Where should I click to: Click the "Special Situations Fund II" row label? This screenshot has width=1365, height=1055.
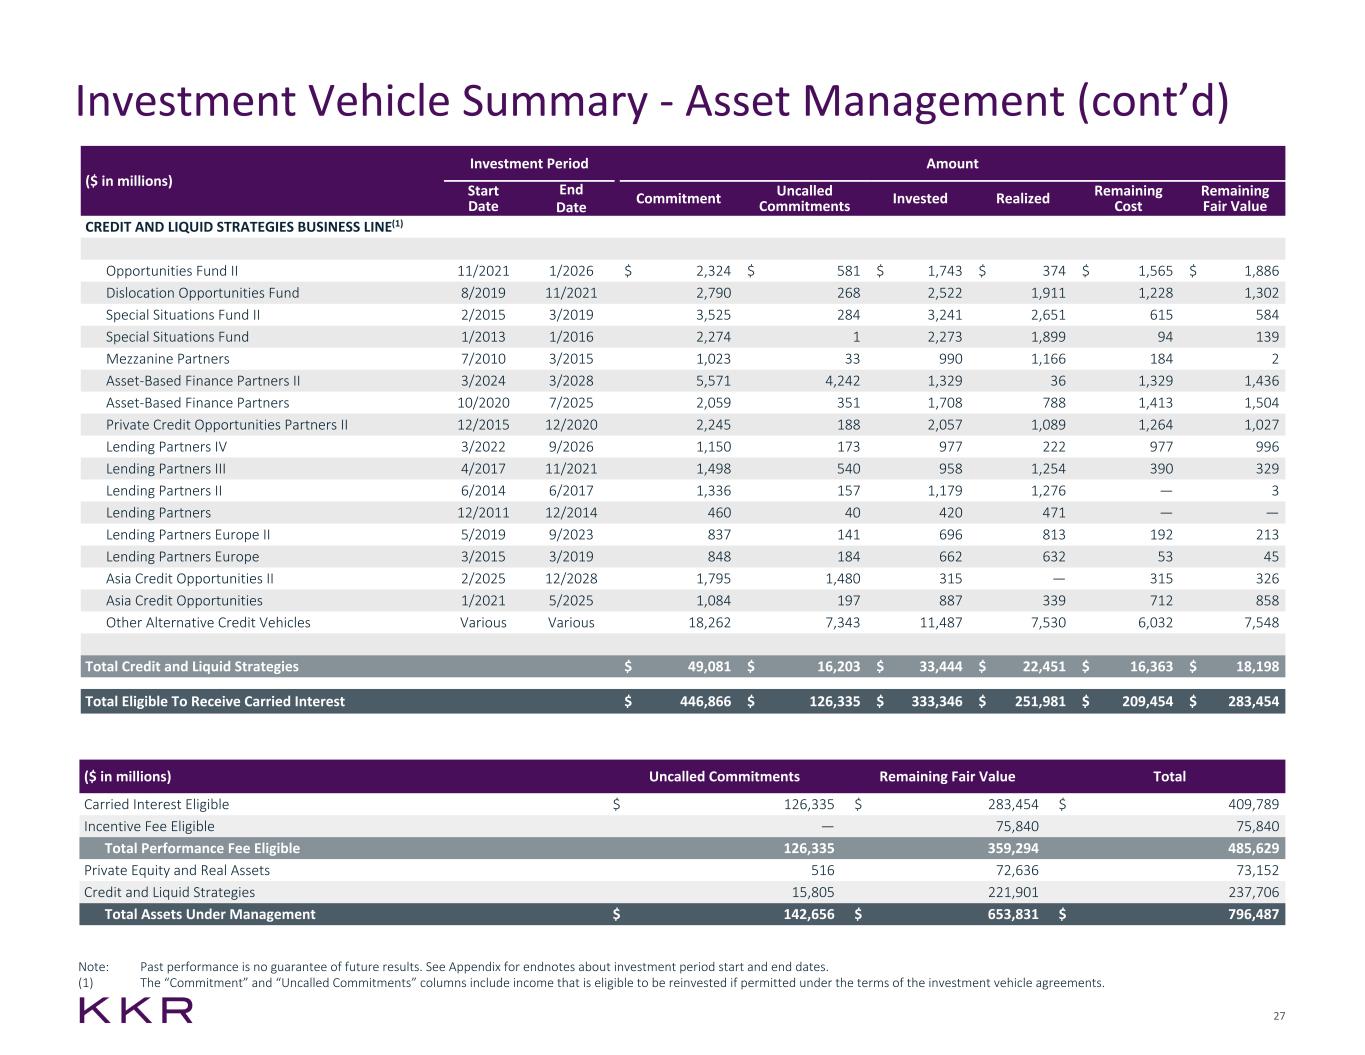point(183,315)
